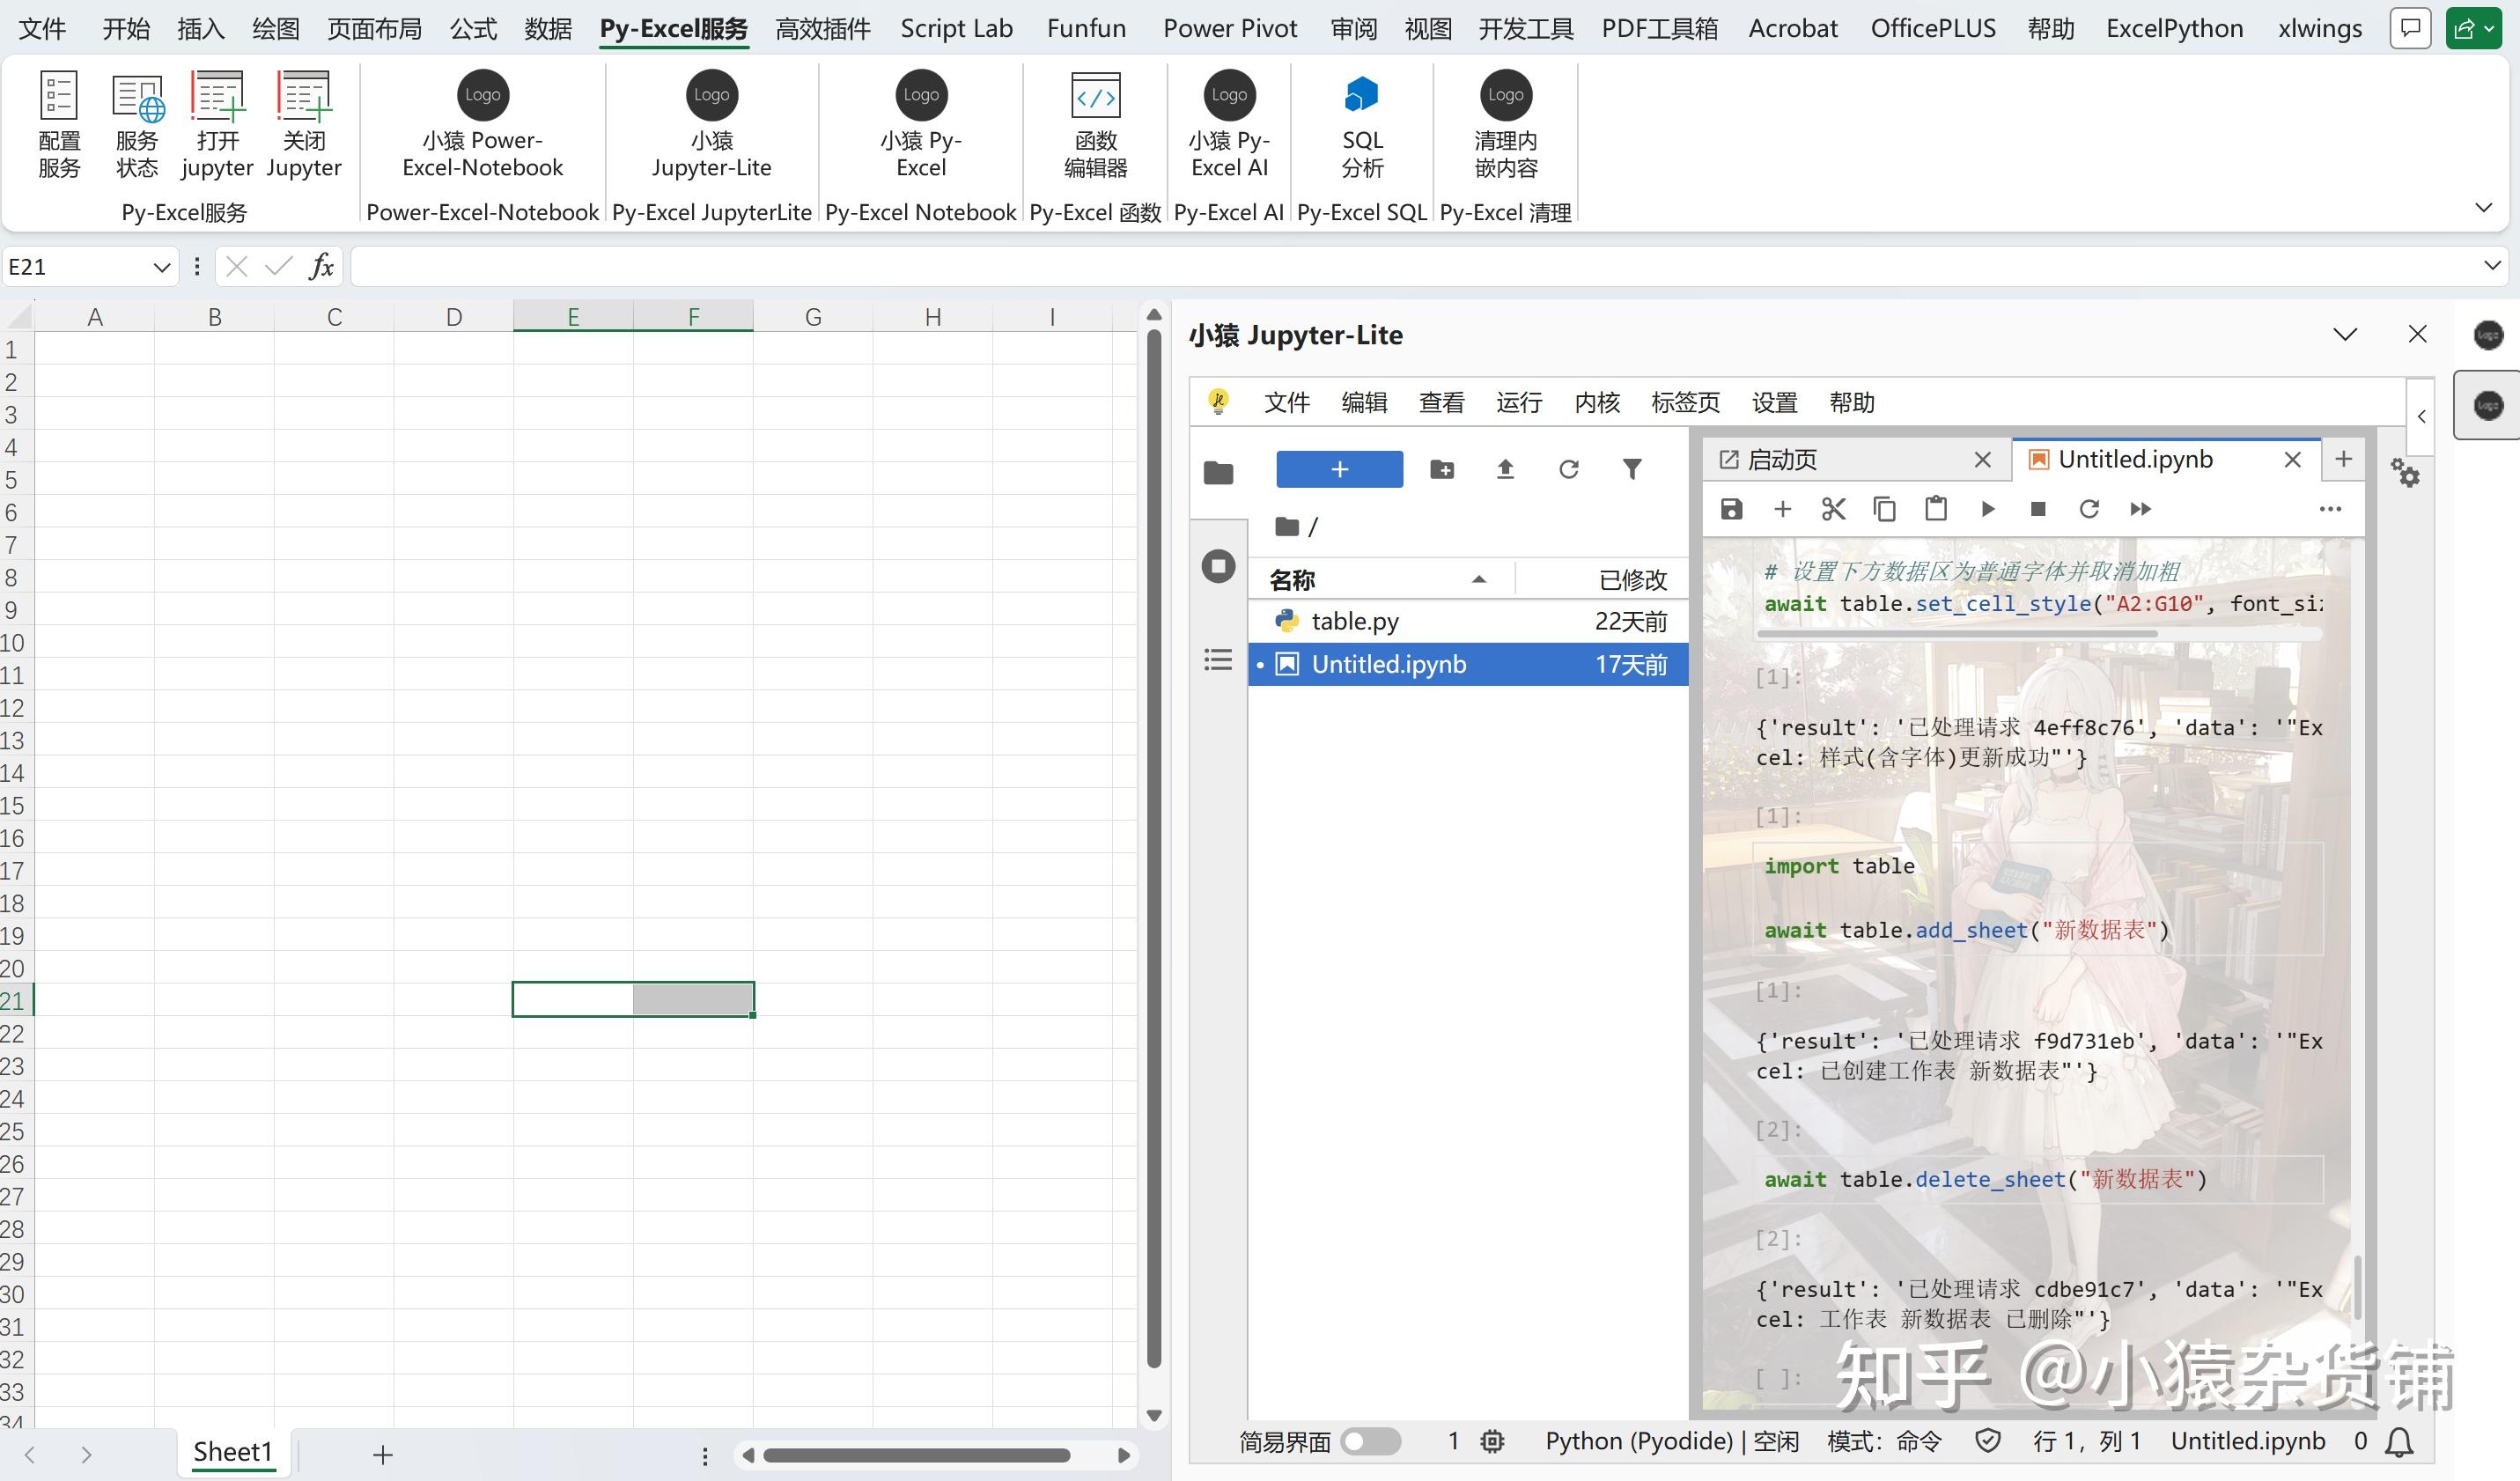Click the sheet horizontal scrollbar

tap(917, 1455)
